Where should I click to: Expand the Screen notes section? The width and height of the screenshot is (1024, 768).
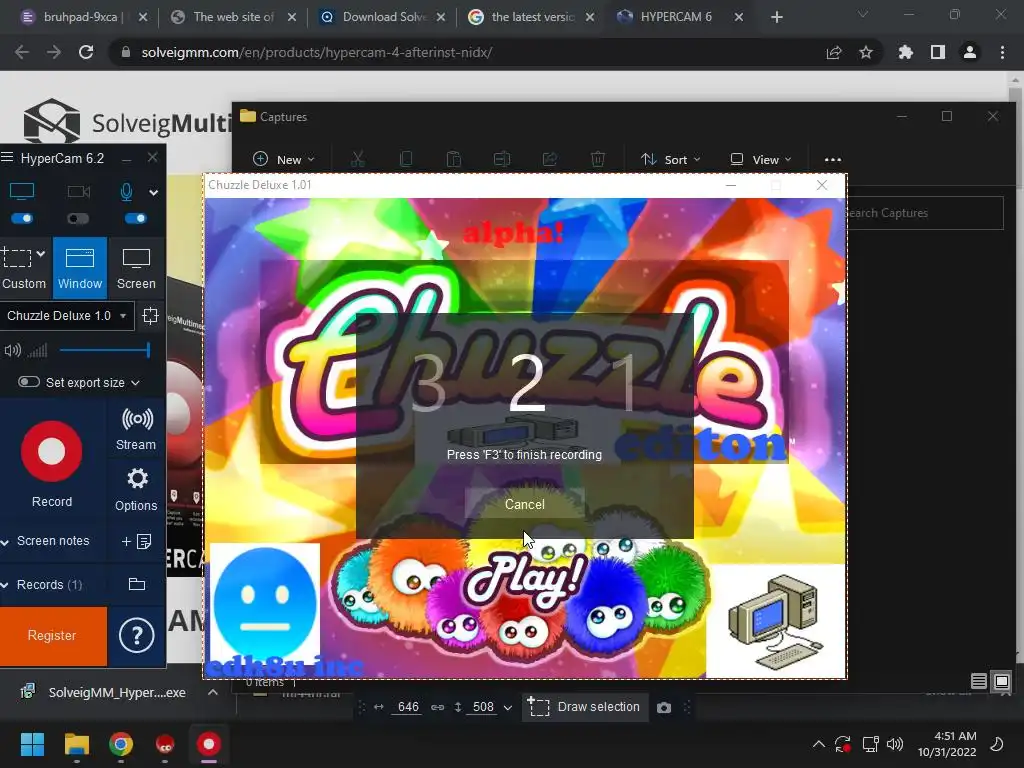[x=46, y=541]
